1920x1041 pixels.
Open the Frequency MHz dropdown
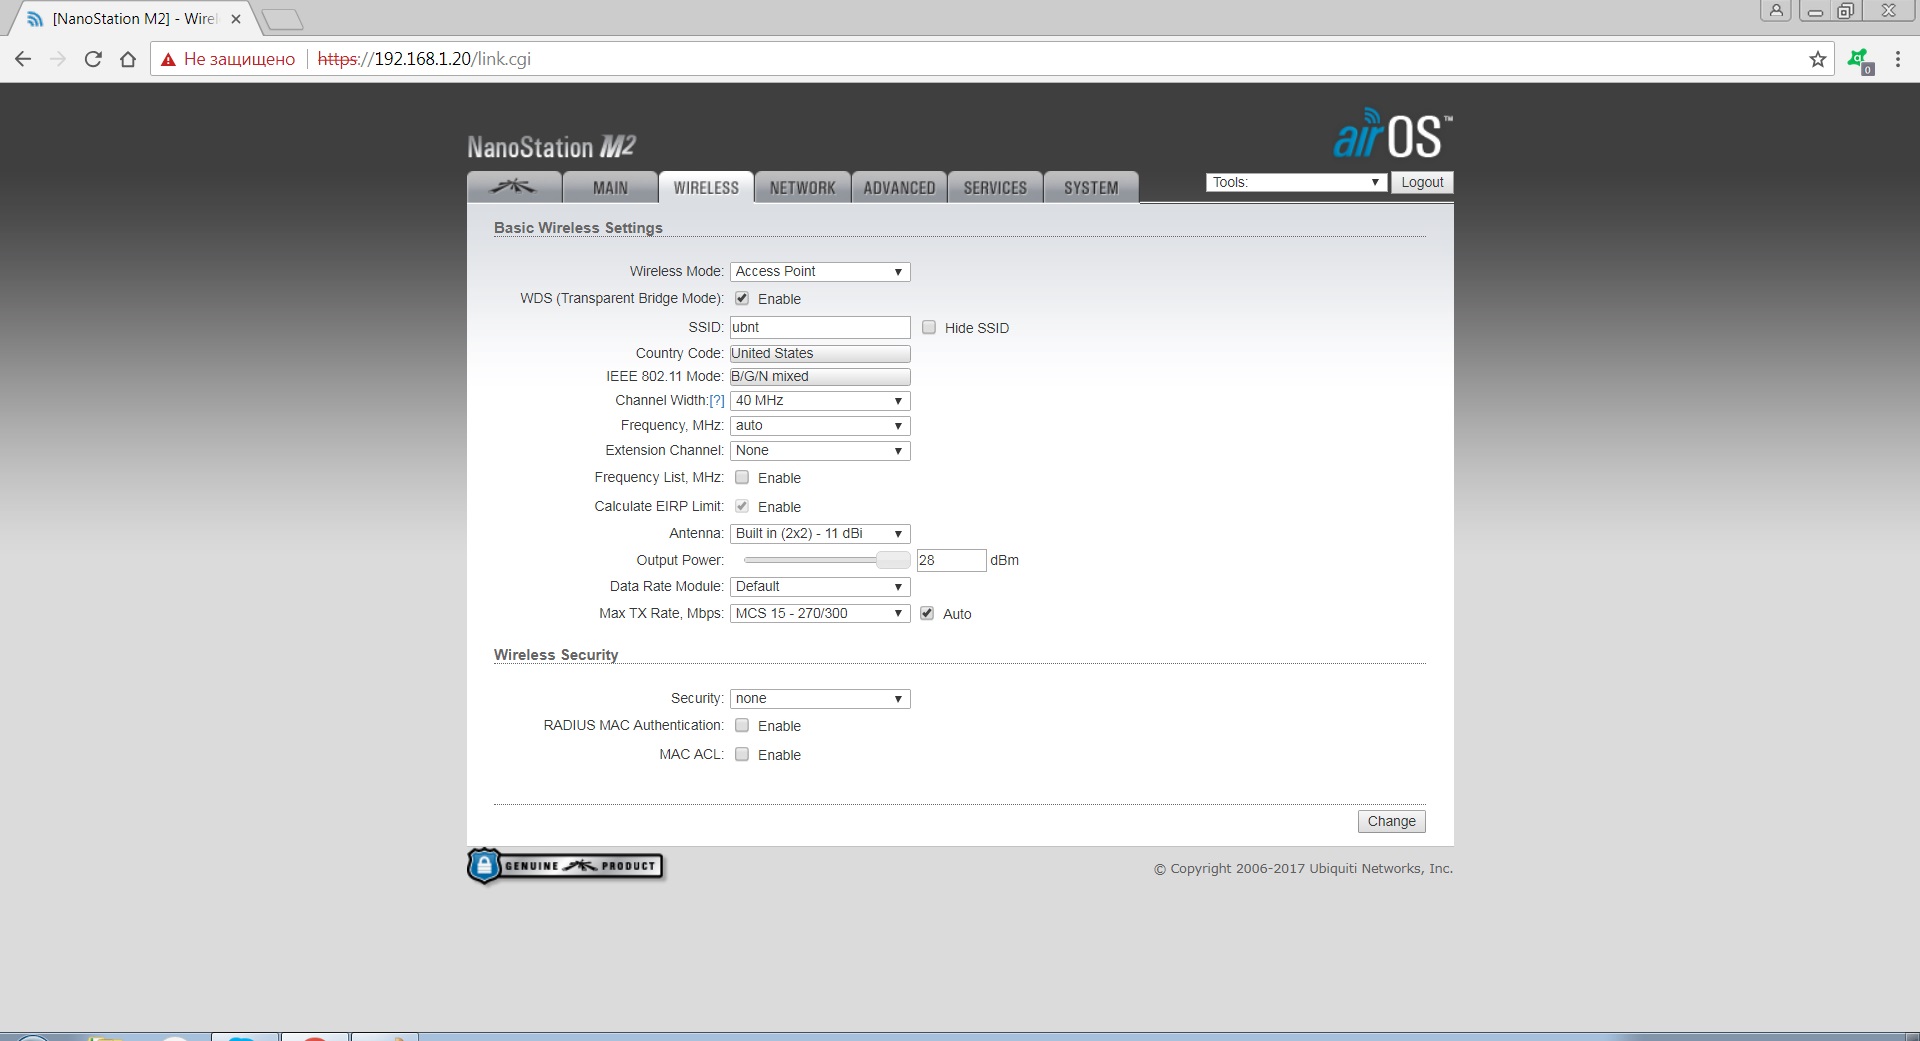point(820,426)
